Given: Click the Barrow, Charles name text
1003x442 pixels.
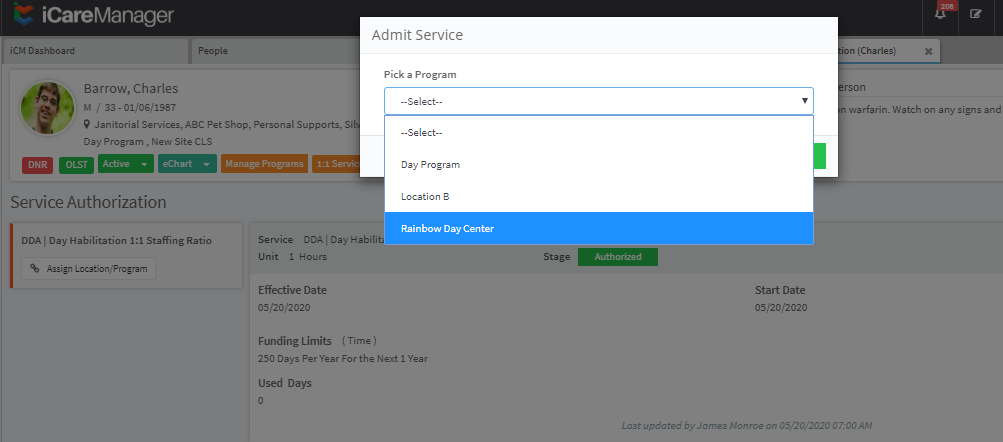Looking at the screenshot, I should coord(130,88).
